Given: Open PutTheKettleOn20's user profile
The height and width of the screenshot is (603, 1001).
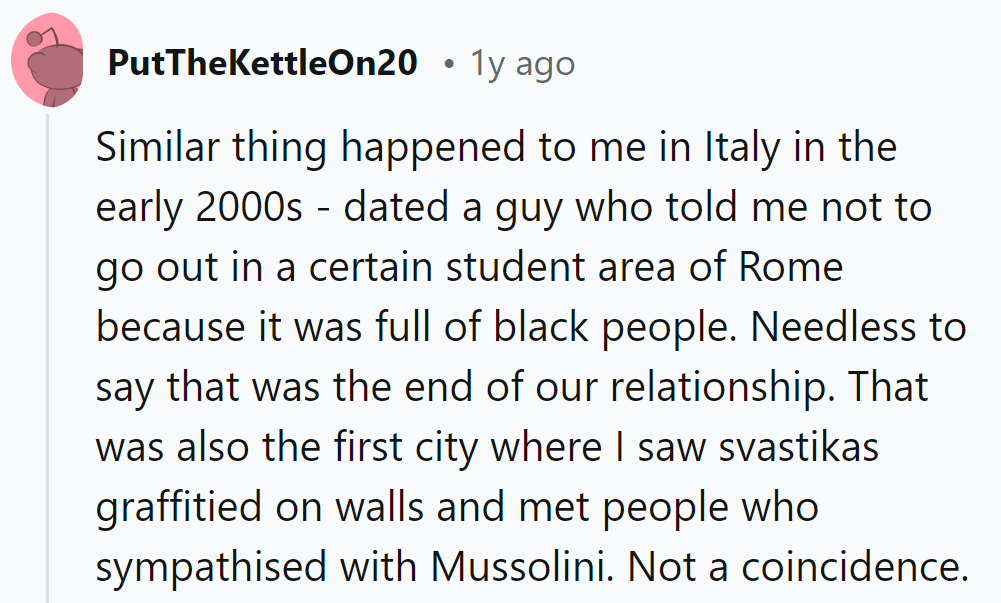Looking at the screenshot, I should (x=262, y=64).
